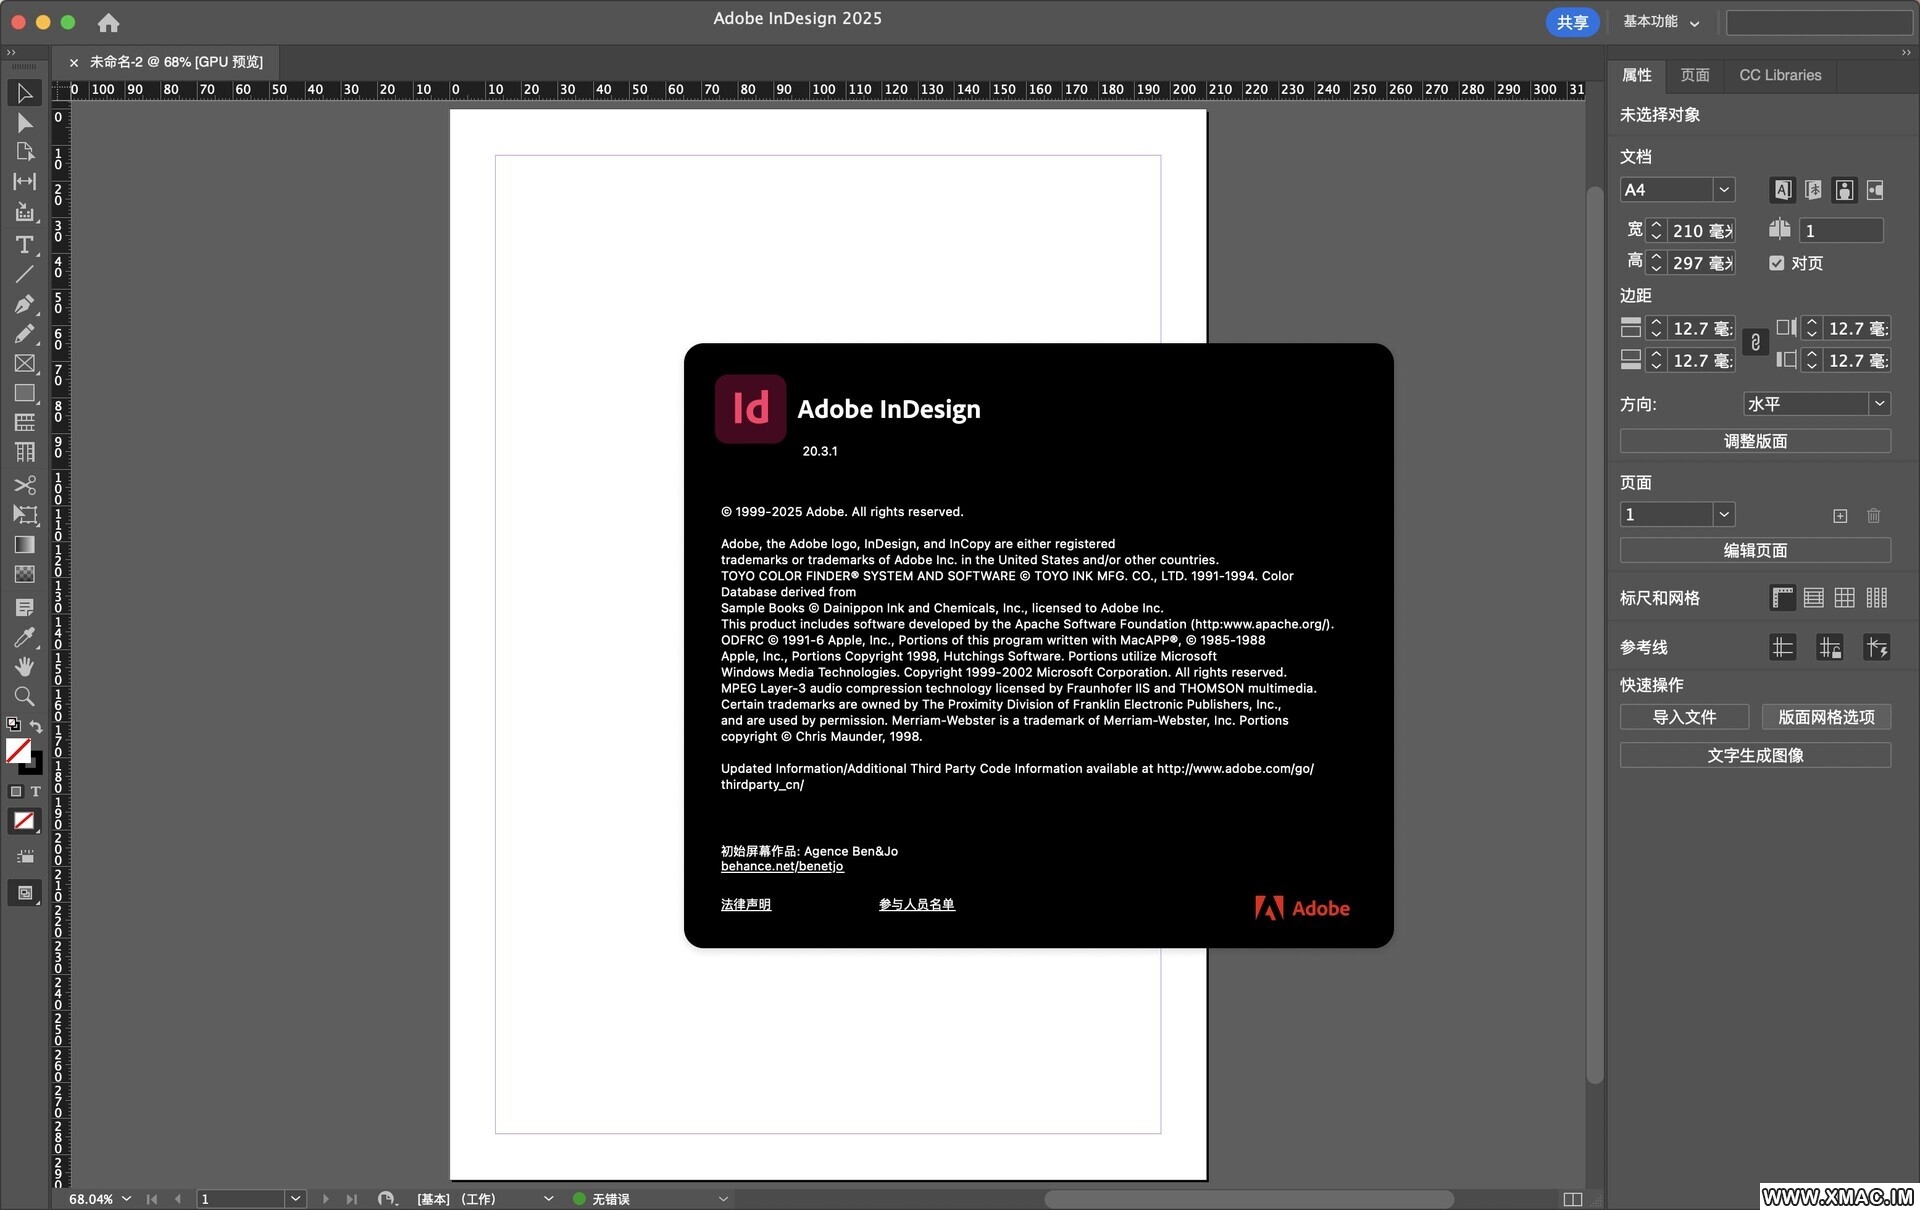The width and height of the screenshot is (1920, 1210).
Task: Click the Fill color swatch
Action: tap(18, 750)
